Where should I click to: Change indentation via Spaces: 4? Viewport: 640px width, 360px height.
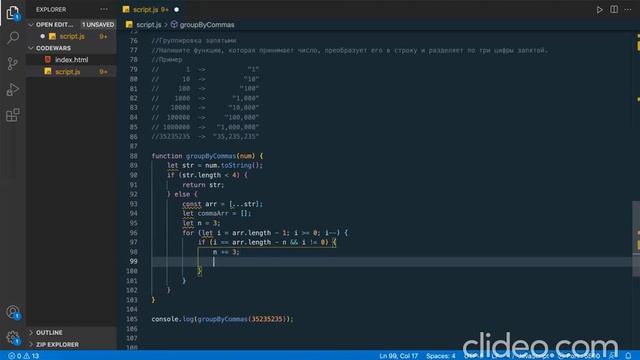(440, 356)
